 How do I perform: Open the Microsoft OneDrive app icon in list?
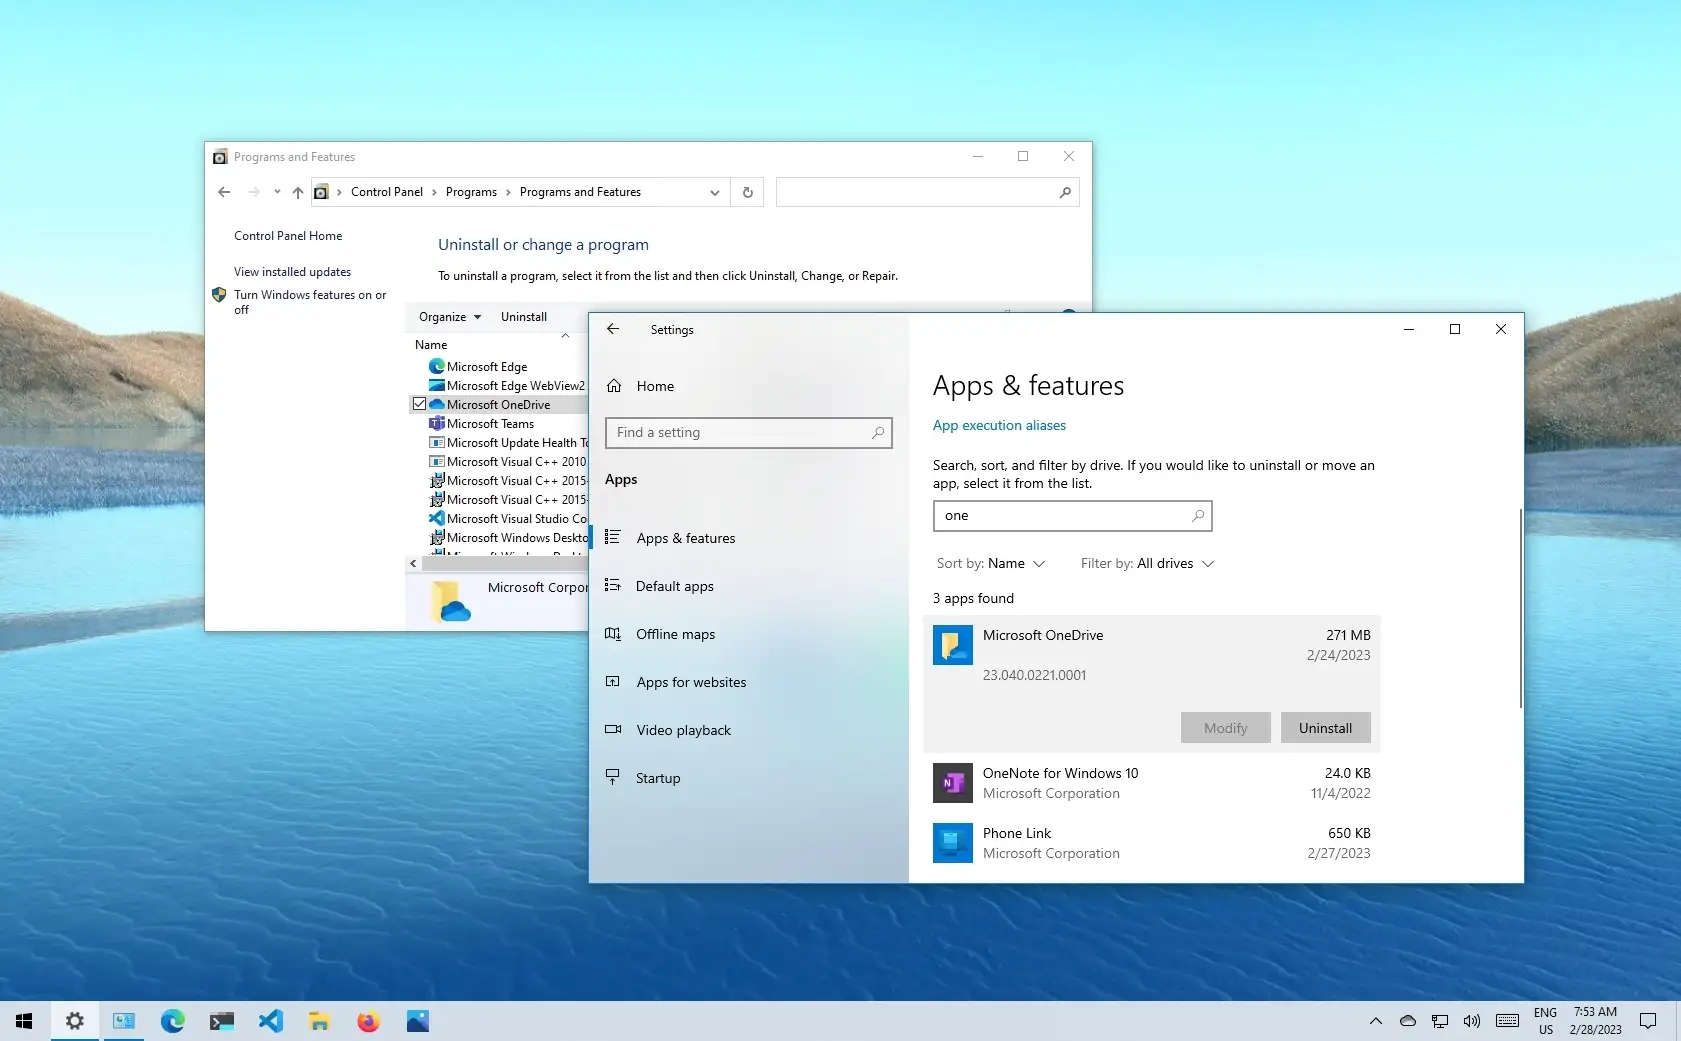[x=952, y=645]
